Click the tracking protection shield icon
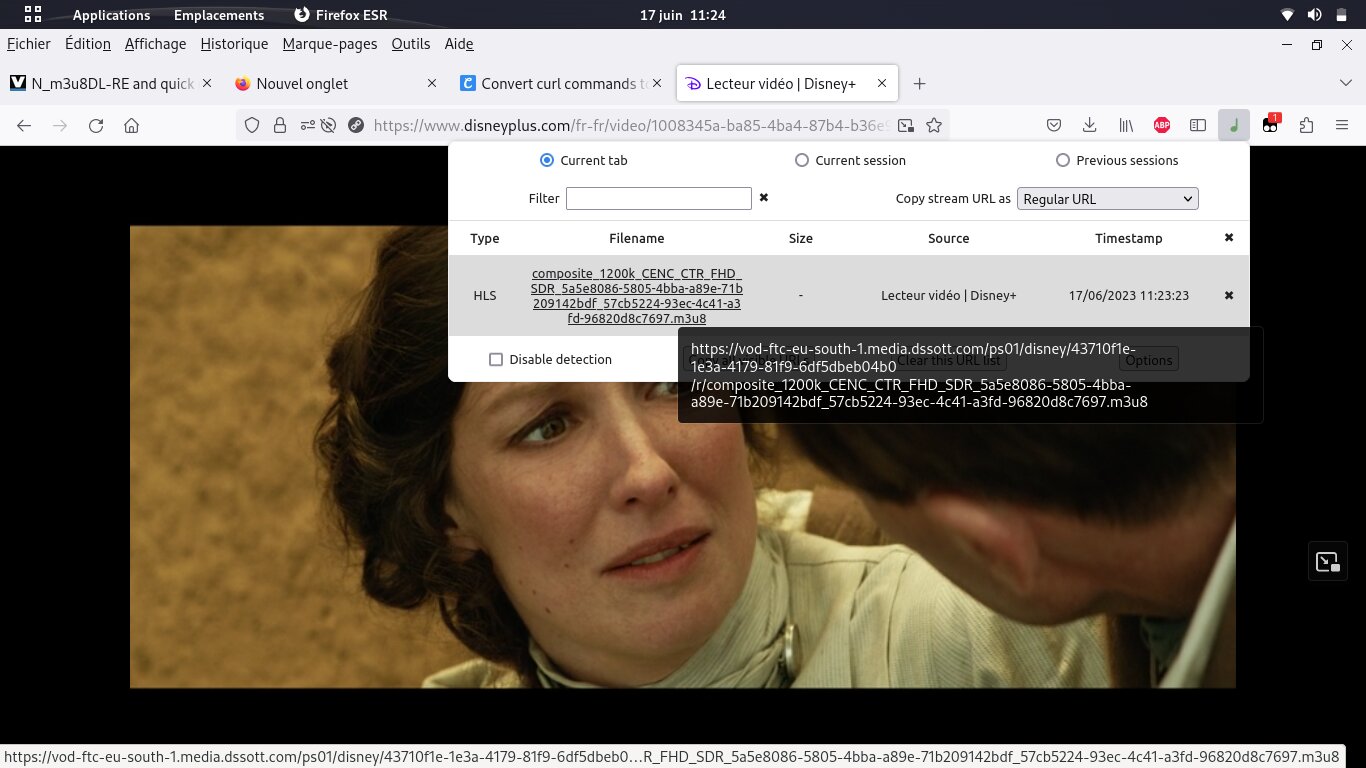 tap(252, 125)
